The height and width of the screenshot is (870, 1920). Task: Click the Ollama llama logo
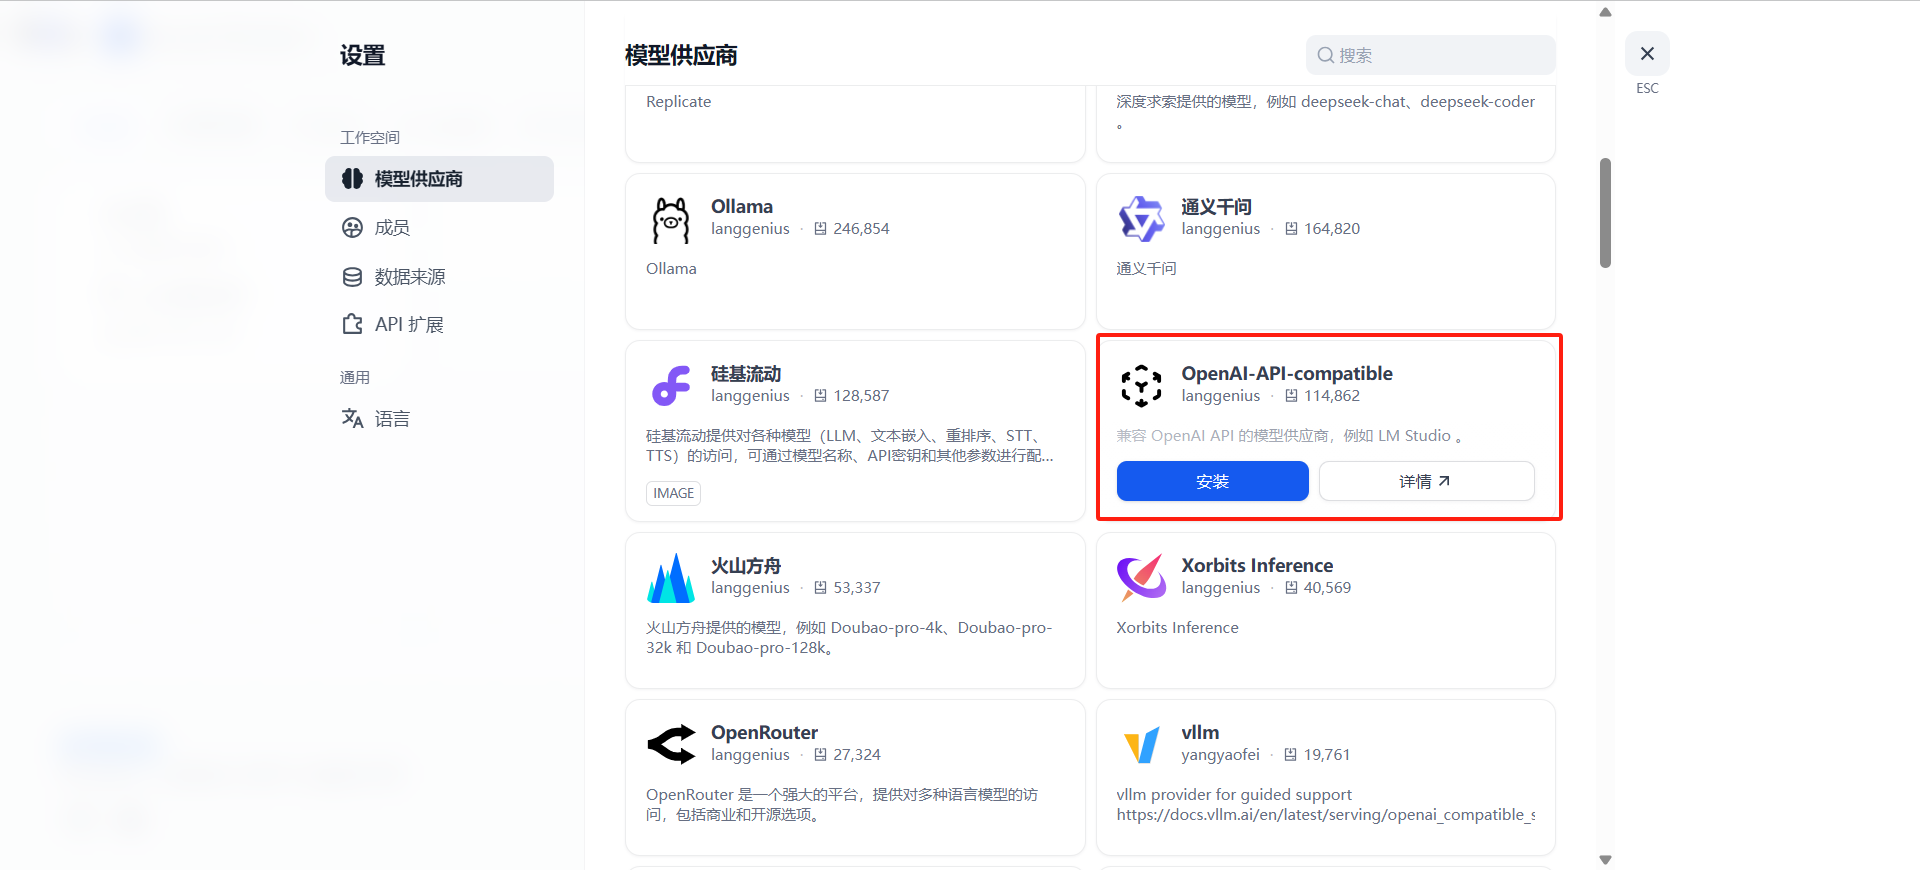click(x=671, y=220)
